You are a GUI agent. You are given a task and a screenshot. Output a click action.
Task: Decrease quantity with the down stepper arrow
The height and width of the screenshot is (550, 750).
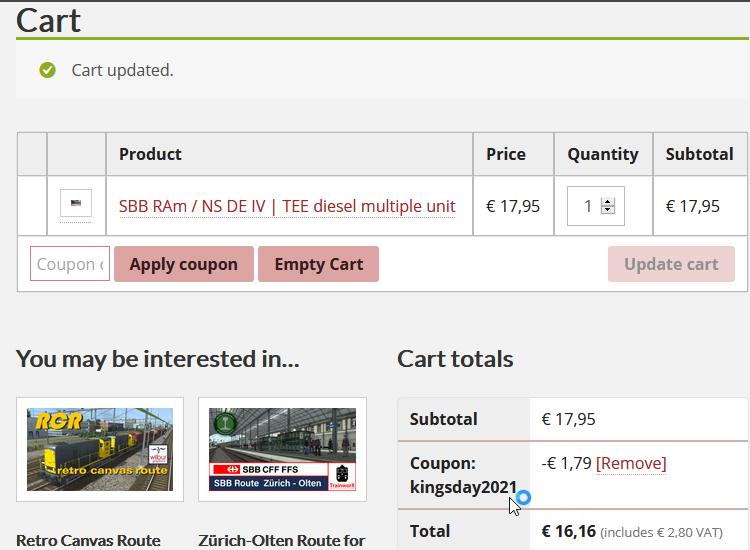(x=607, y=210)
